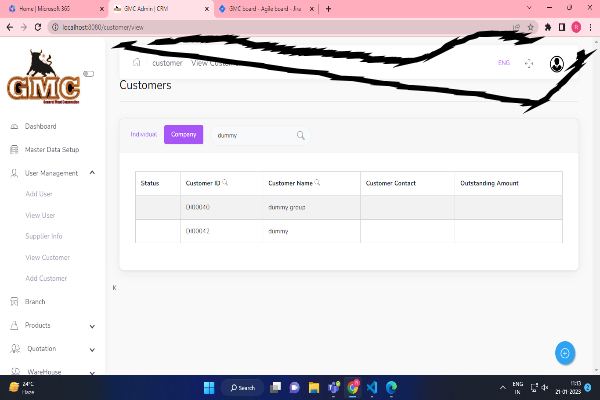Open the blue floating chat button
600x400 pixels.
click(565, 352)
